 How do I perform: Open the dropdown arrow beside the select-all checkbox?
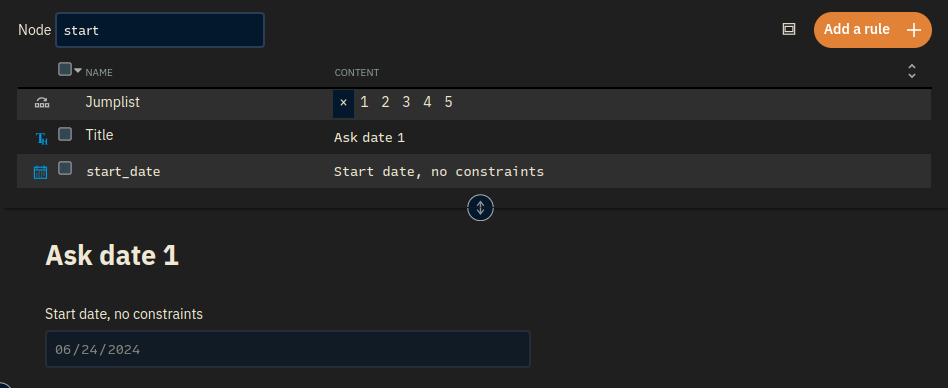(x=78, y=70)
